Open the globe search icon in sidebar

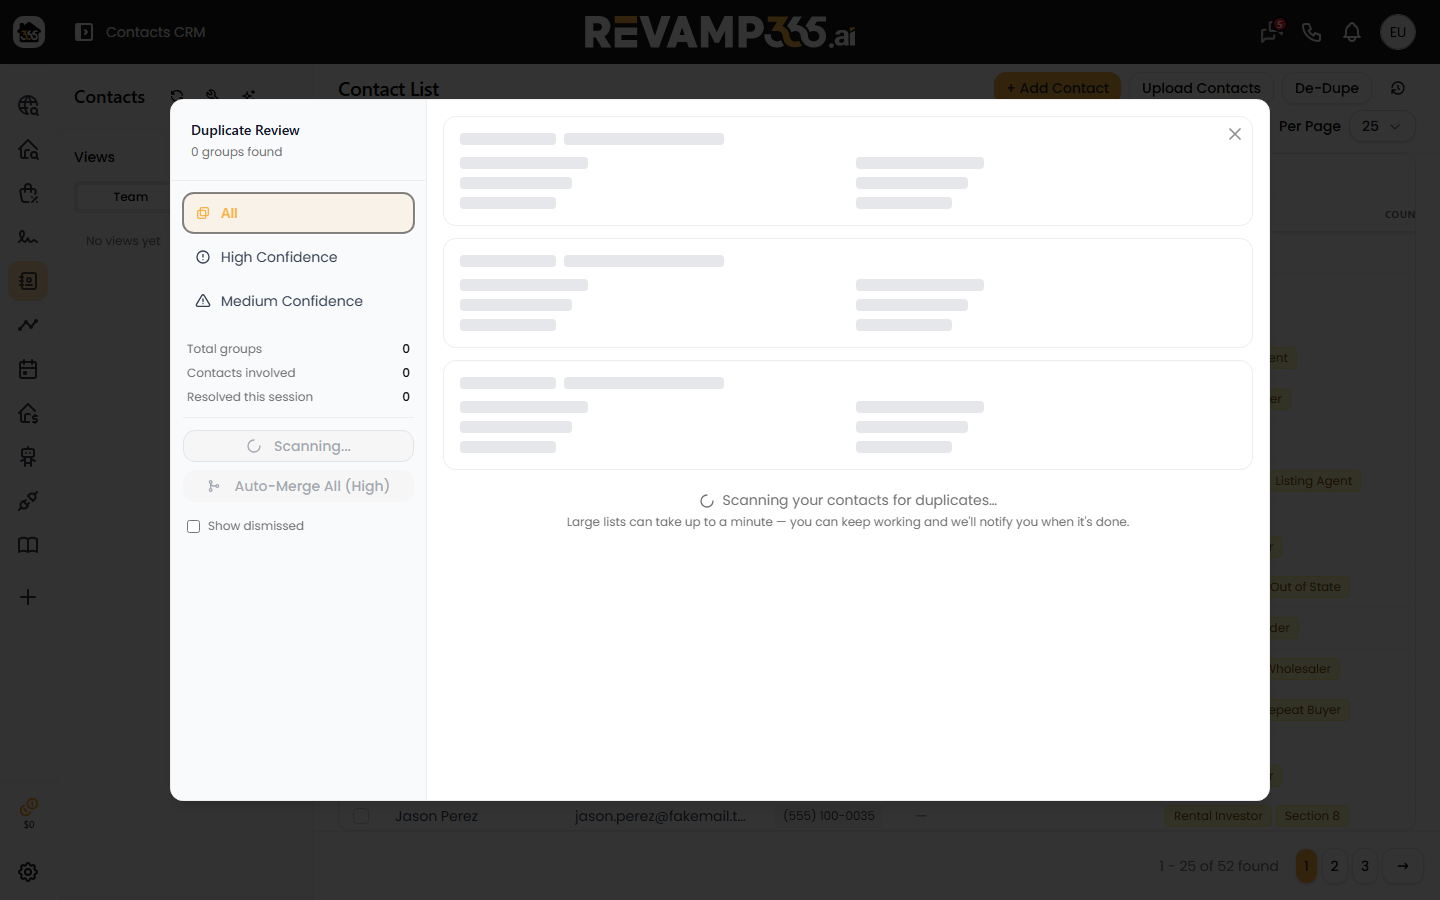28,105
